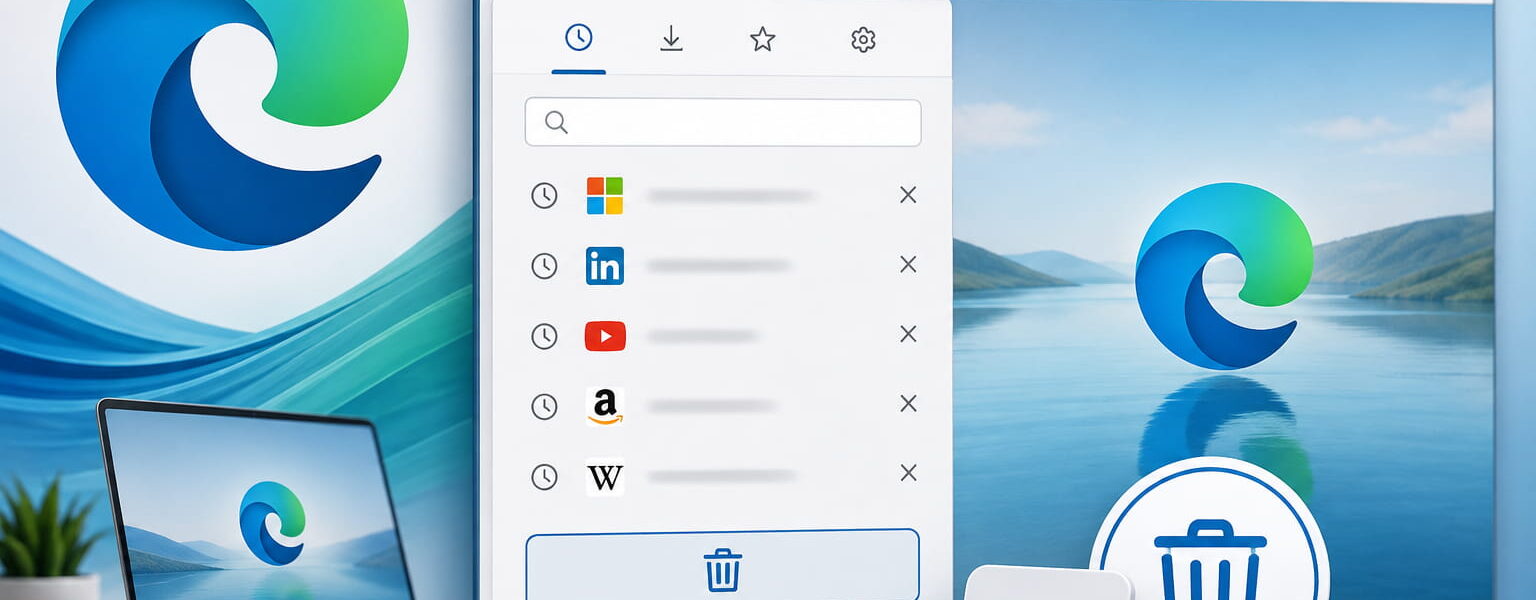Click the magnifier icon in search box

[x=557, y=123]
